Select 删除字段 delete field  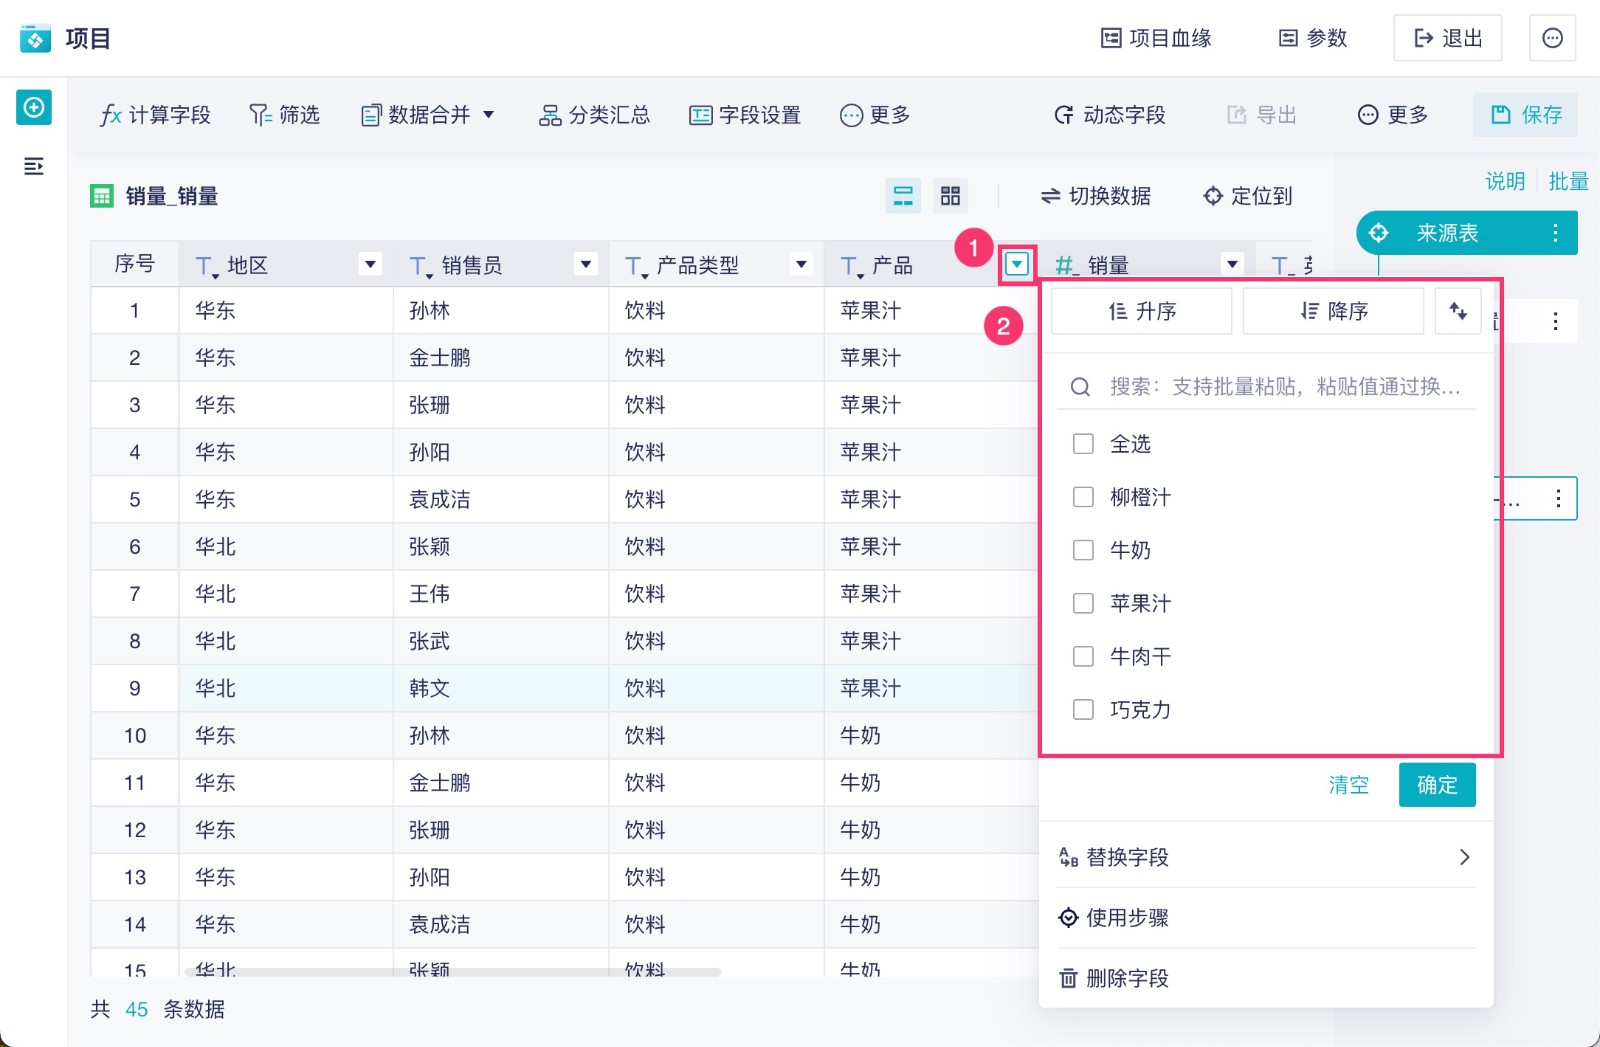[1266, 979]
